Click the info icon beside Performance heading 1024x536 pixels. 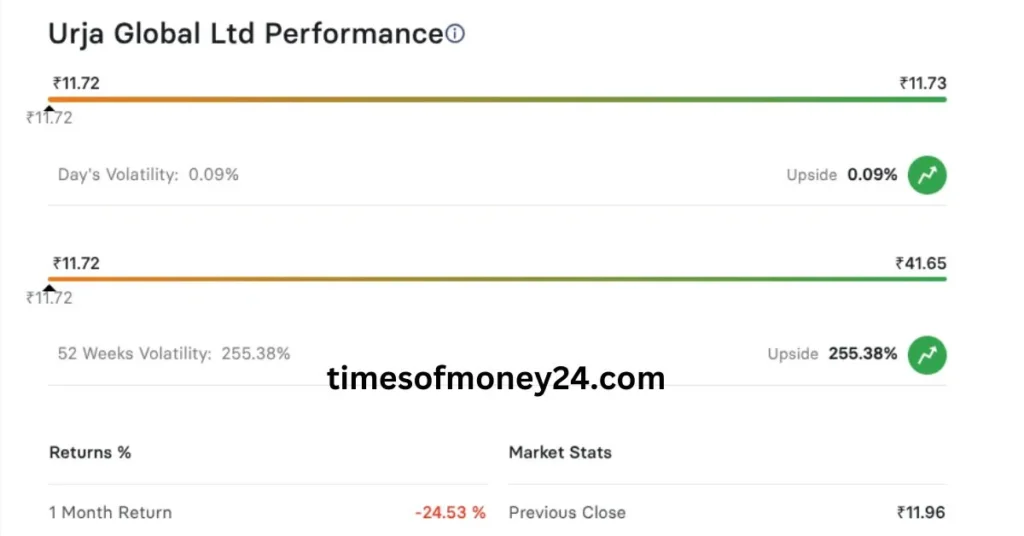(x=455, y=33)
